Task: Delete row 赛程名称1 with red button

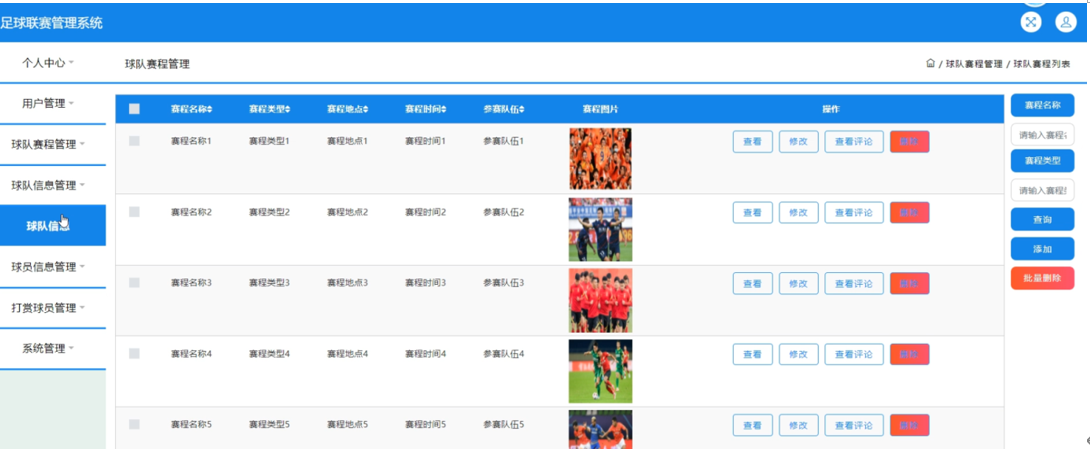Action: 909,142
